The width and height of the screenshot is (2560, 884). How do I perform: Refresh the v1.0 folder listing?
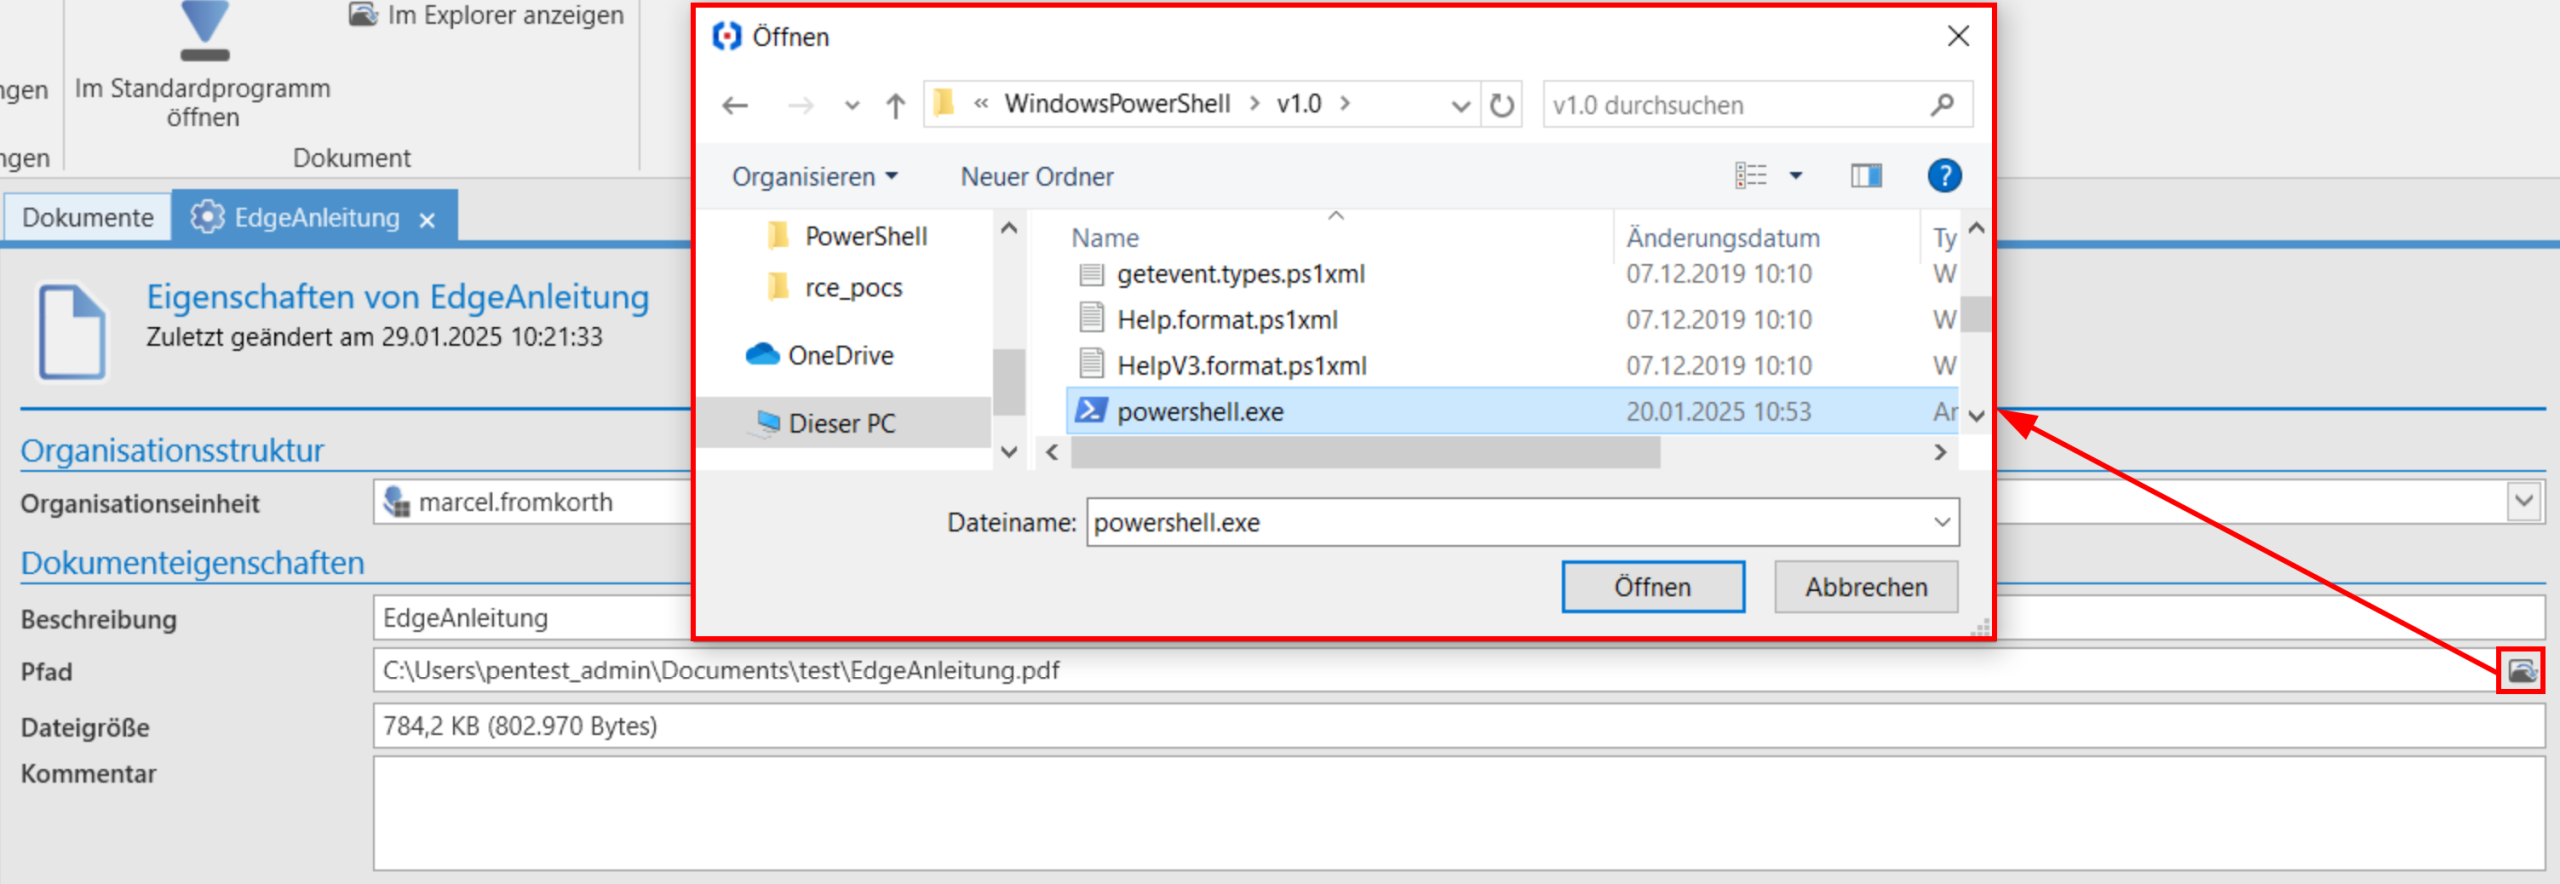(1502, 105)
